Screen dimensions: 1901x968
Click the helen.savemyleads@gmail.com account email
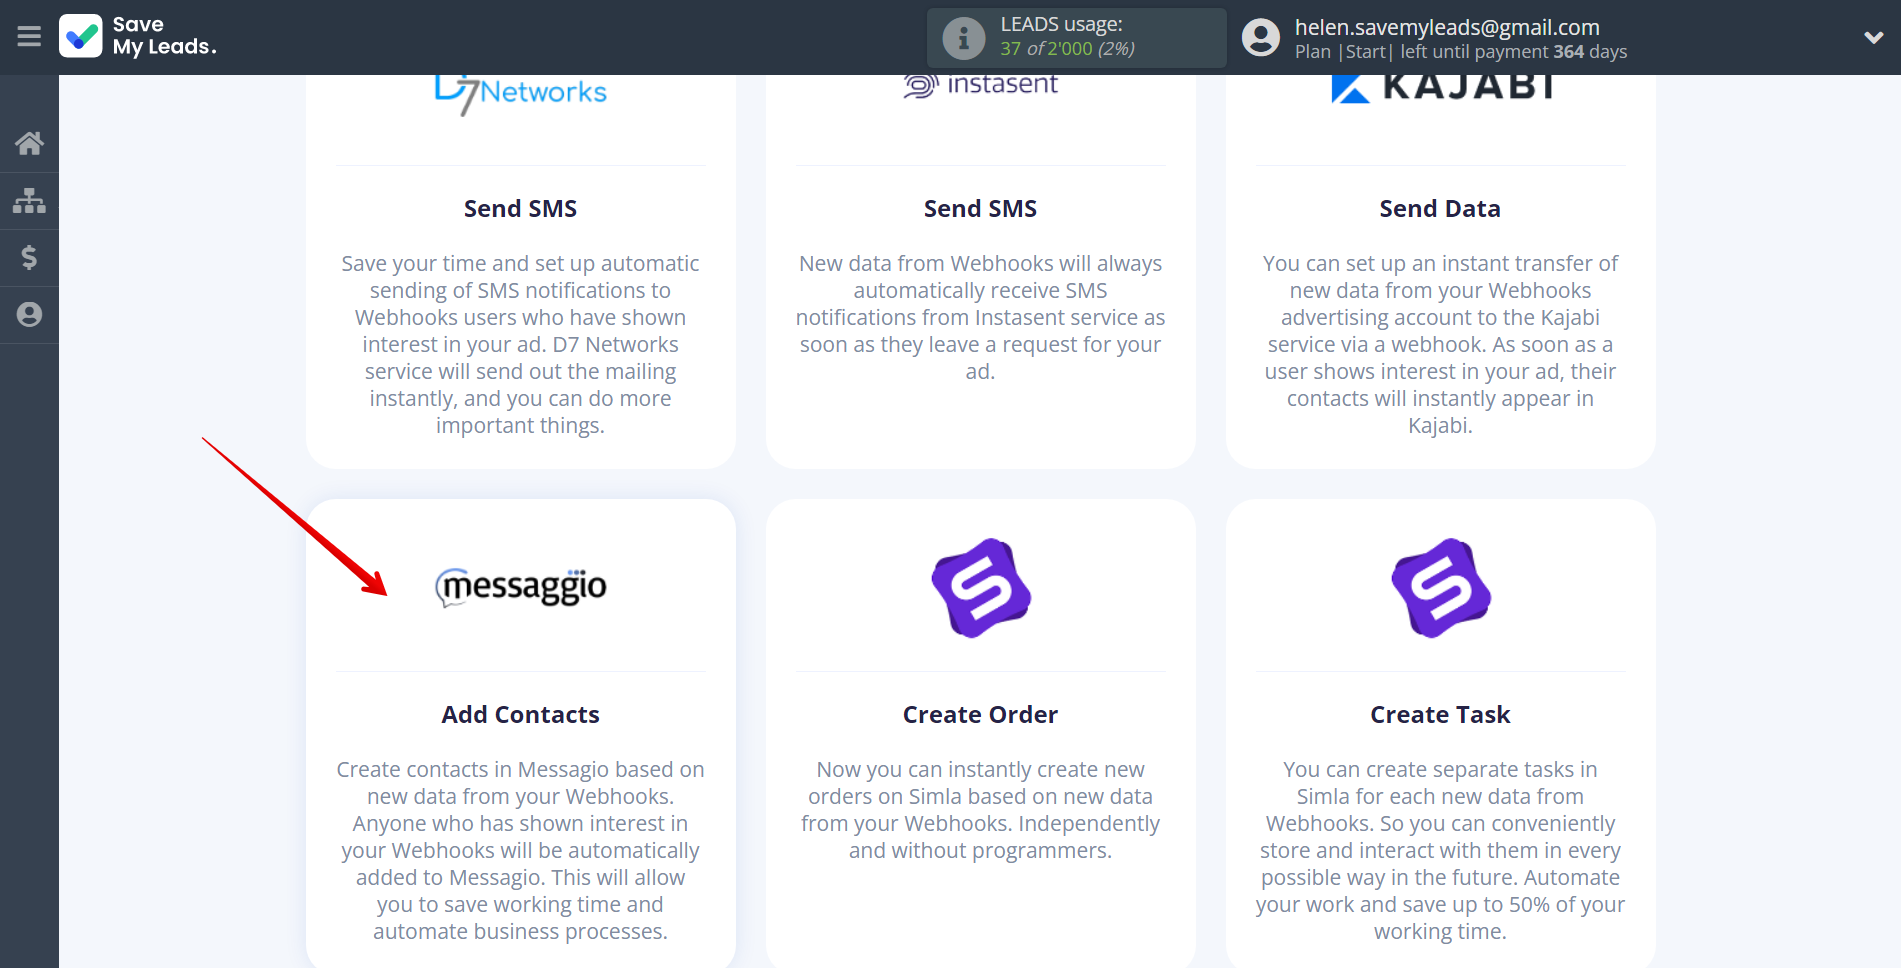pos(1447,27)
